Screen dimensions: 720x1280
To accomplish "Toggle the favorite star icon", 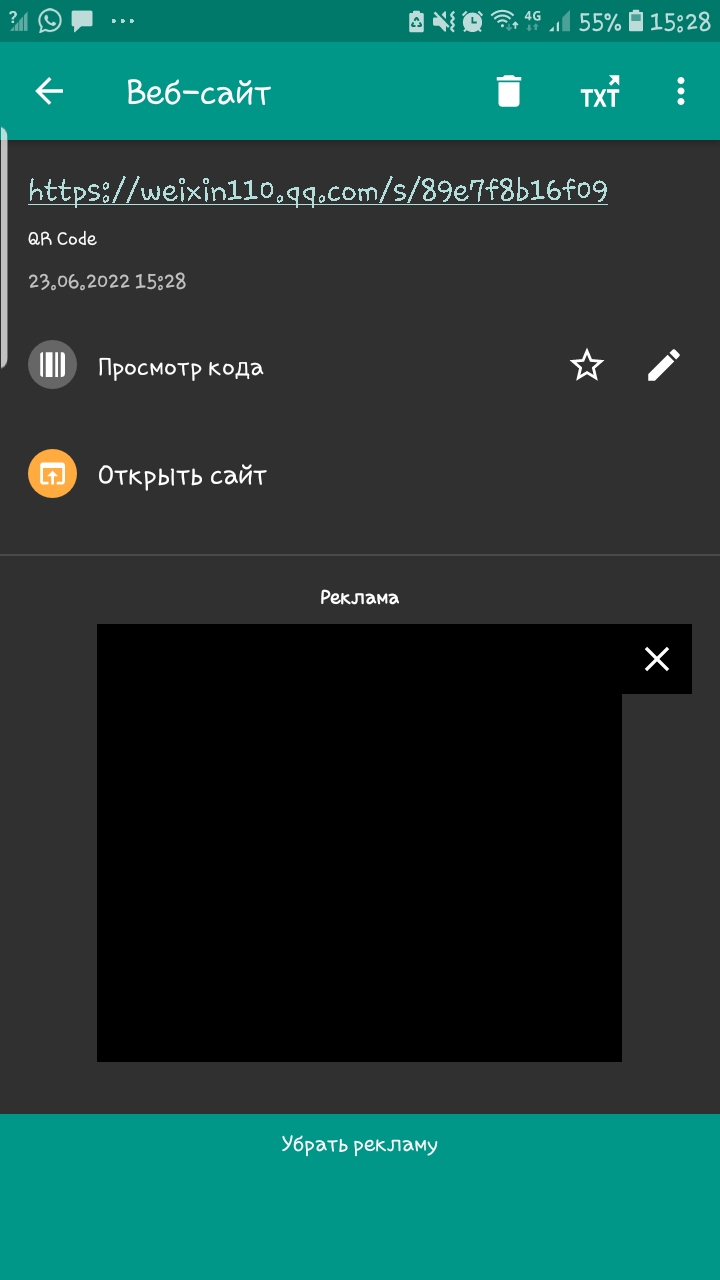I will pos(587,366).
